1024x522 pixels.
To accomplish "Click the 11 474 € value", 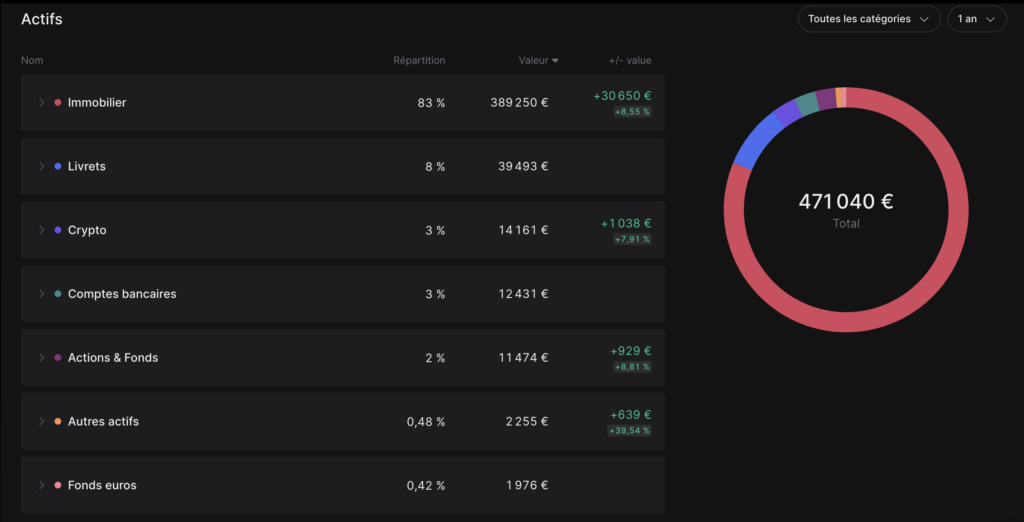I will click(x=524, y=357).
